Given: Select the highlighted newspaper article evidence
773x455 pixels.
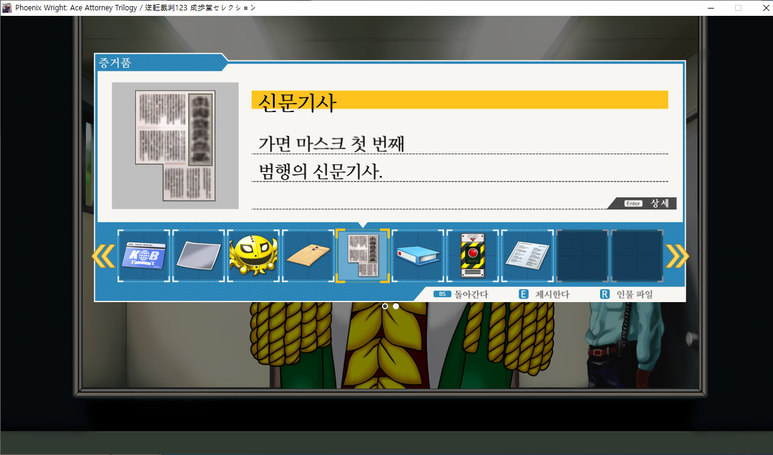Looking at the screenshot, I should click(x=363, y=256).
